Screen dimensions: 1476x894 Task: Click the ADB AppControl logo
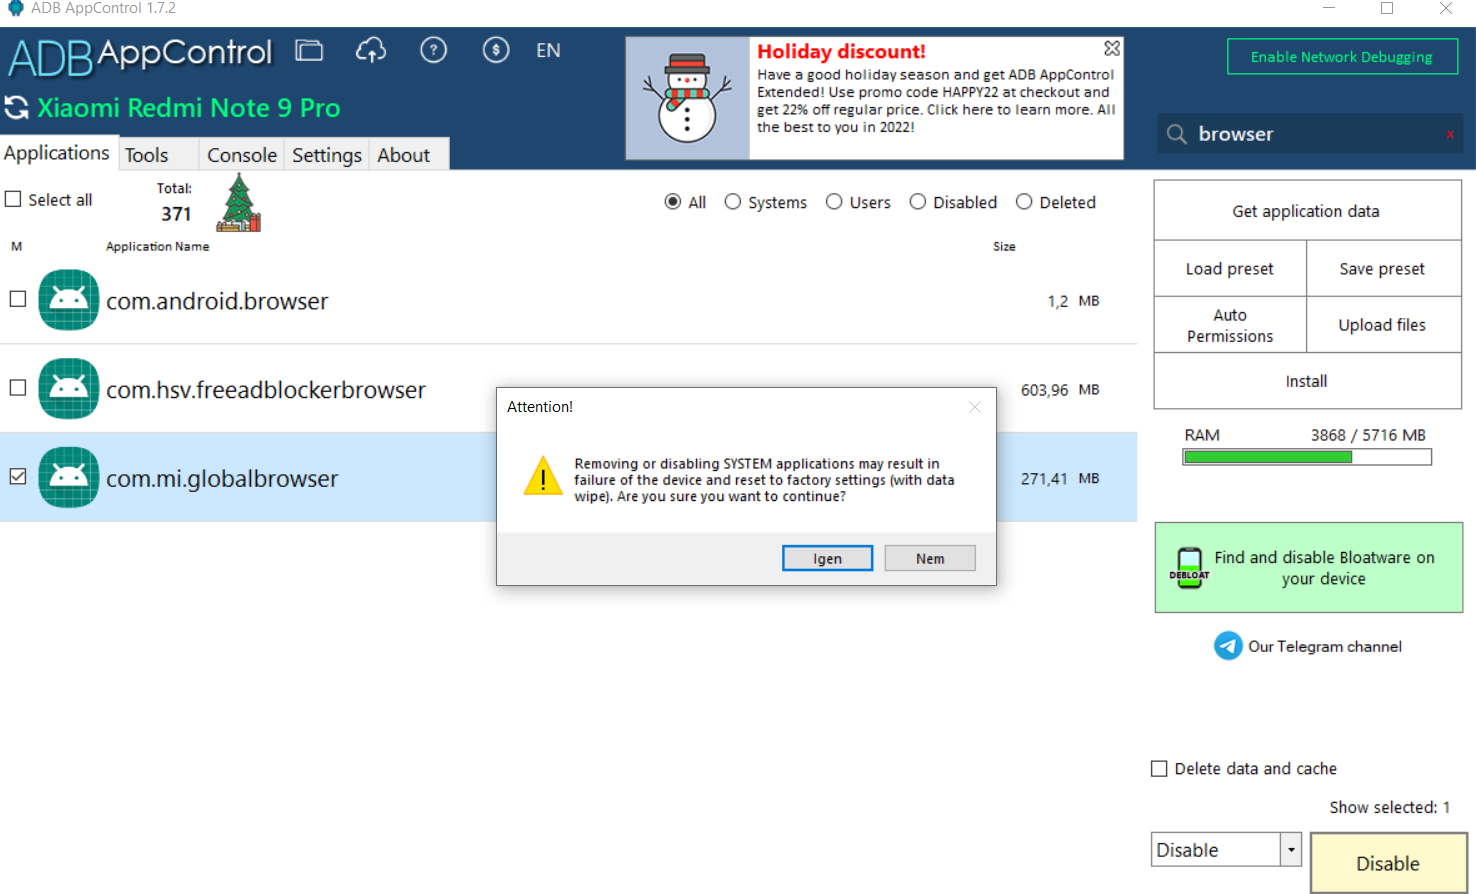click(x=140, y=56)
